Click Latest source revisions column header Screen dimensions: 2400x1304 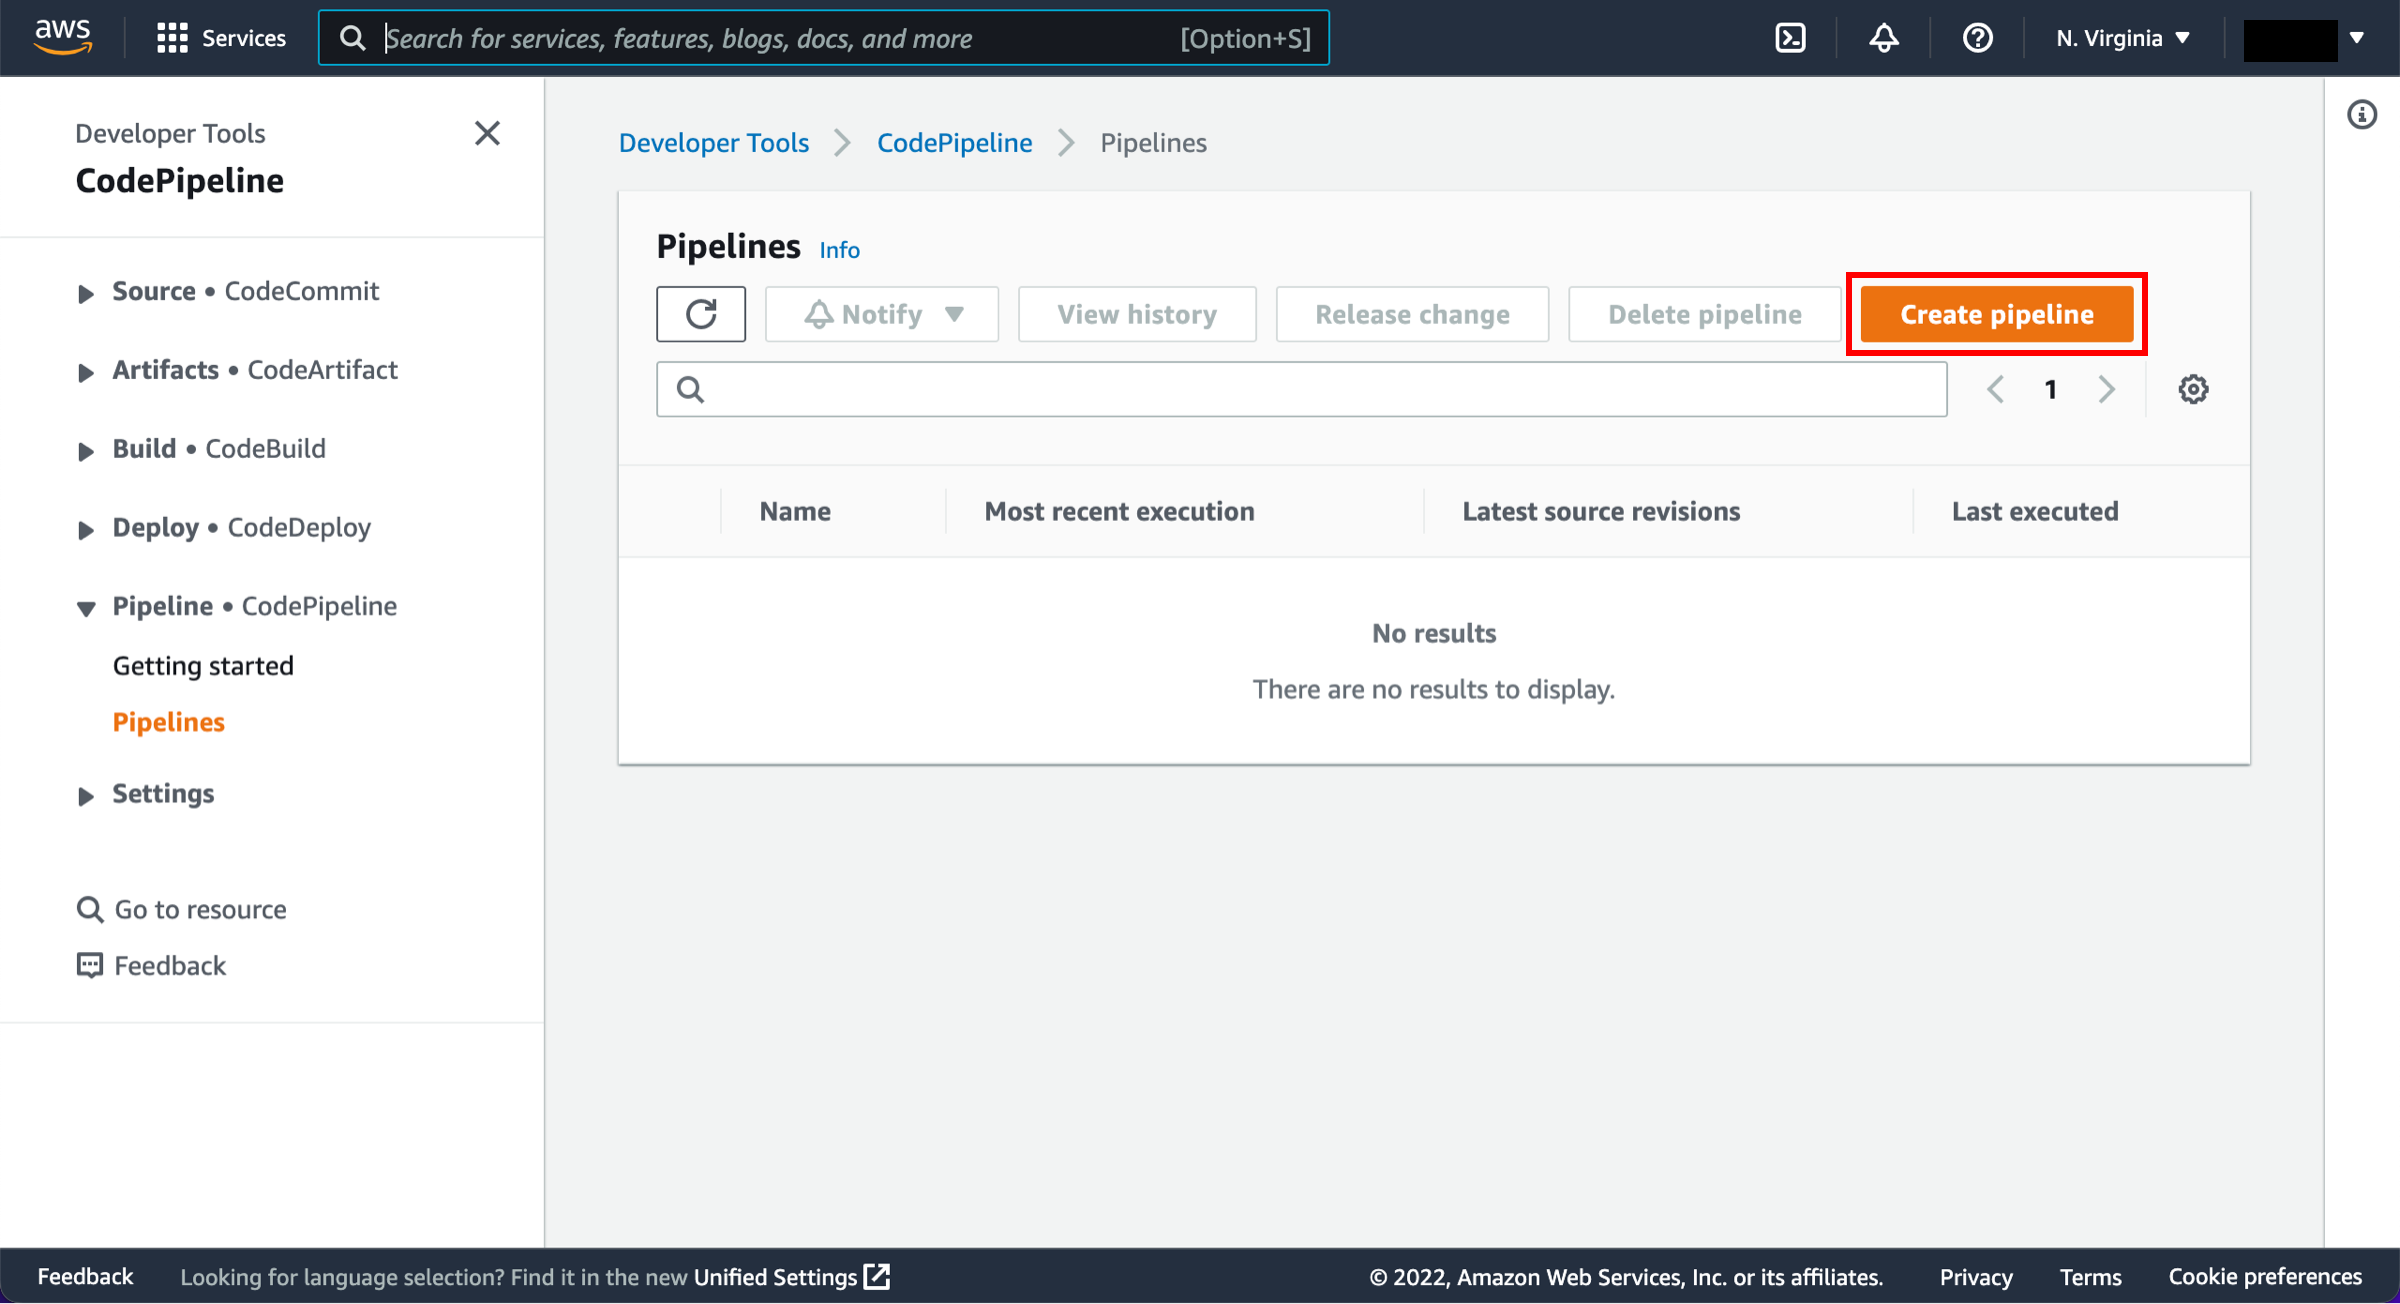[x=1601, y=511]
